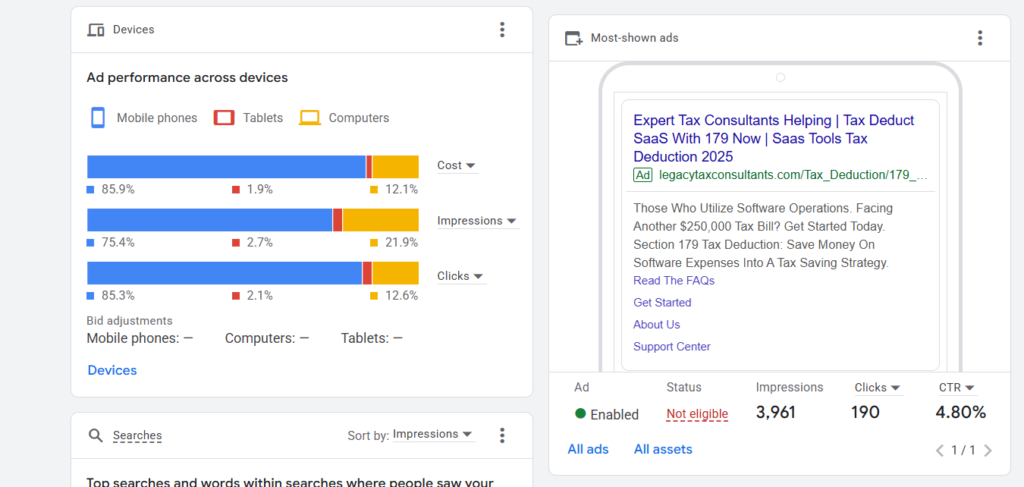Image resolution: width=1024 pixels, height=487 pixels.
Task: Click the 2.7% tablets impressions value
Action: pos(259,243)
